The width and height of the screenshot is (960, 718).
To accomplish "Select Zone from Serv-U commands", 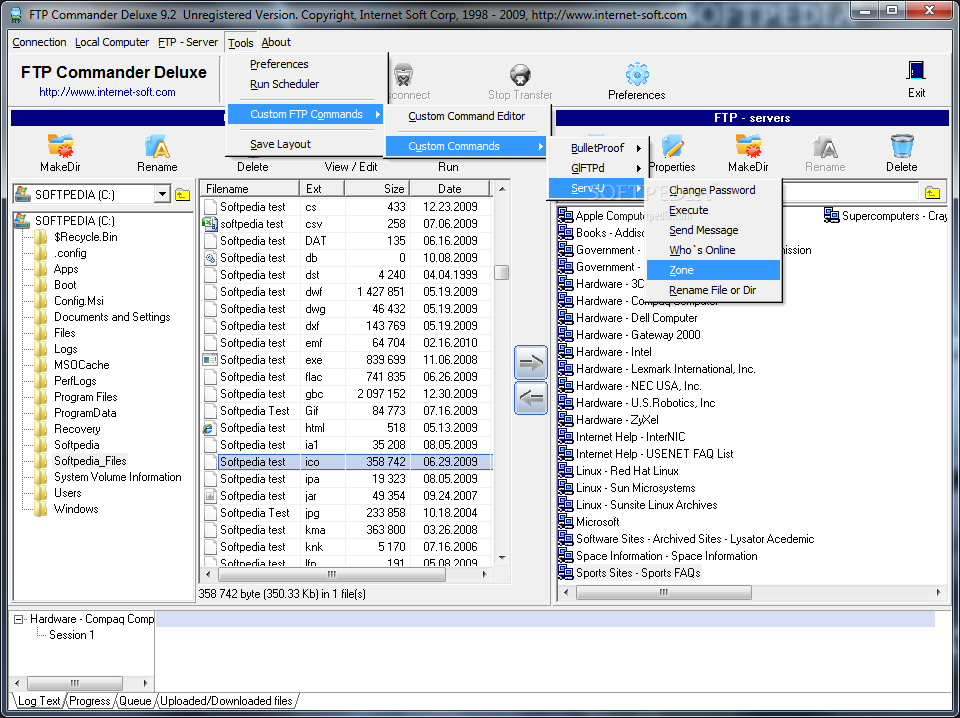I will point(714,270).
